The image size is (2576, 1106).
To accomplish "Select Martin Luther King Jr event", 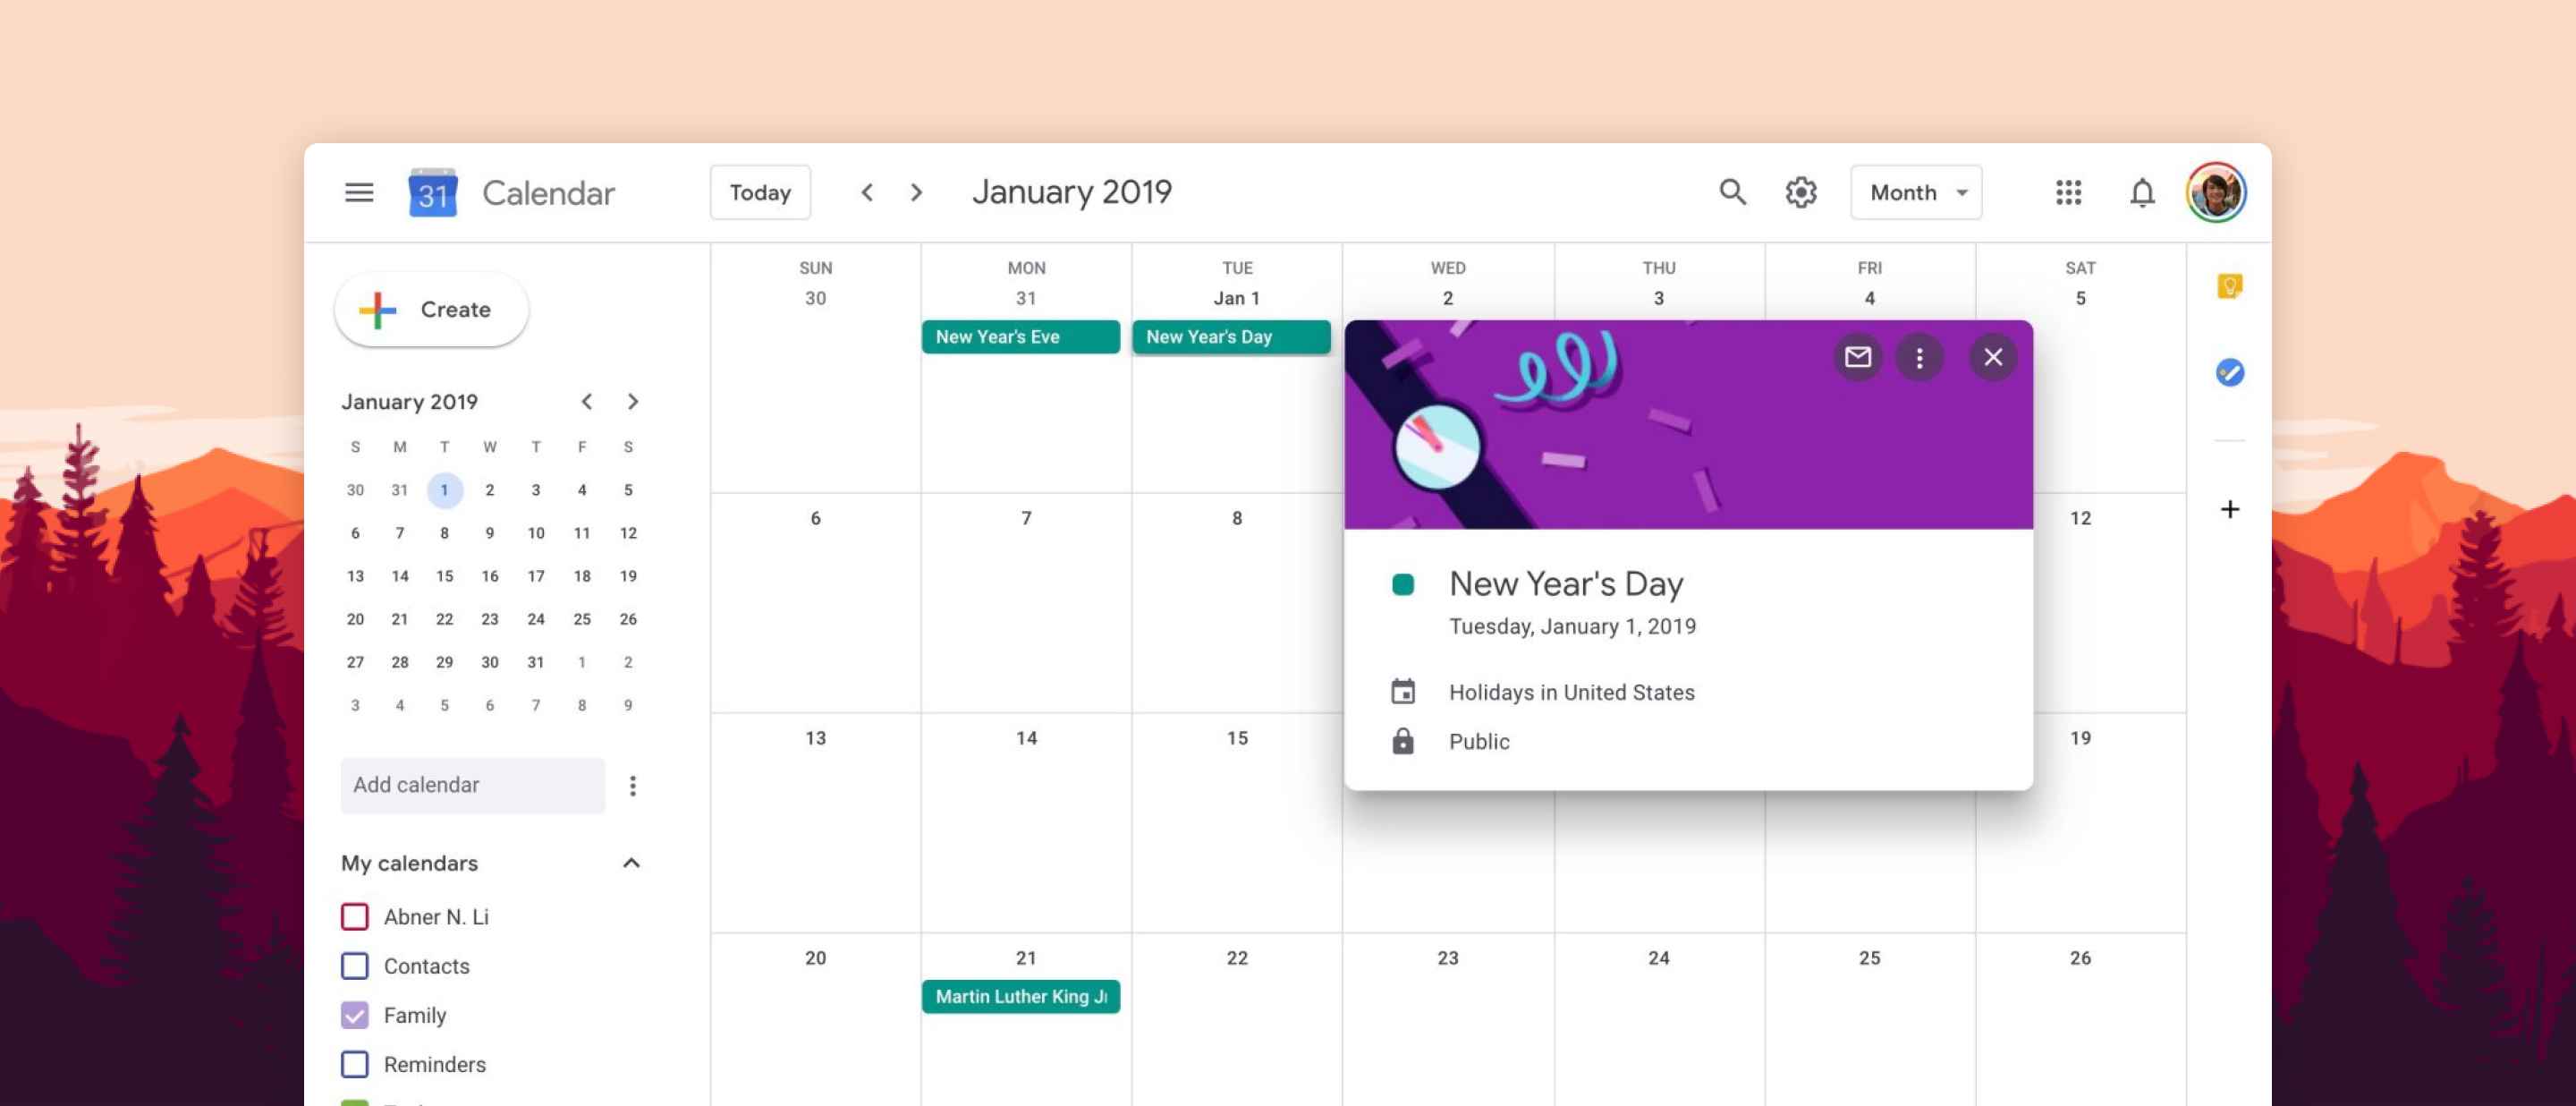I will point(1019,996).
